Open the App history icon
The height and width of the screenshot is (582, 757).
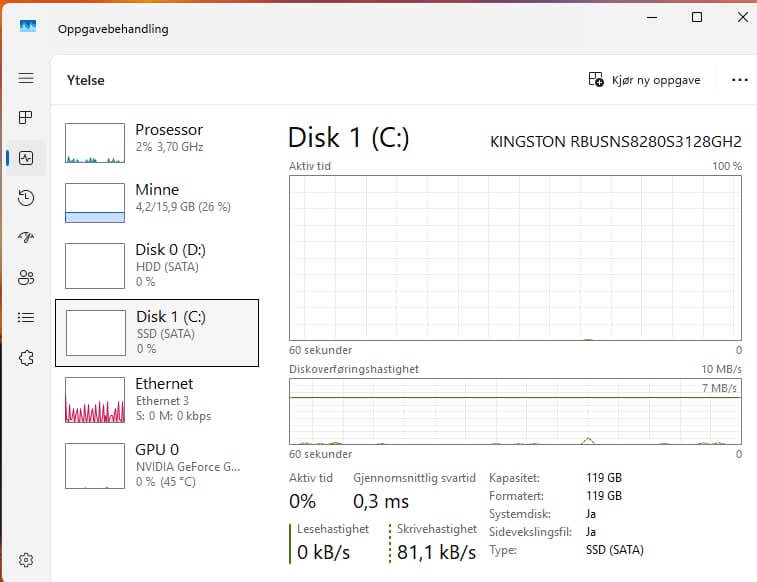pos(26,198)
